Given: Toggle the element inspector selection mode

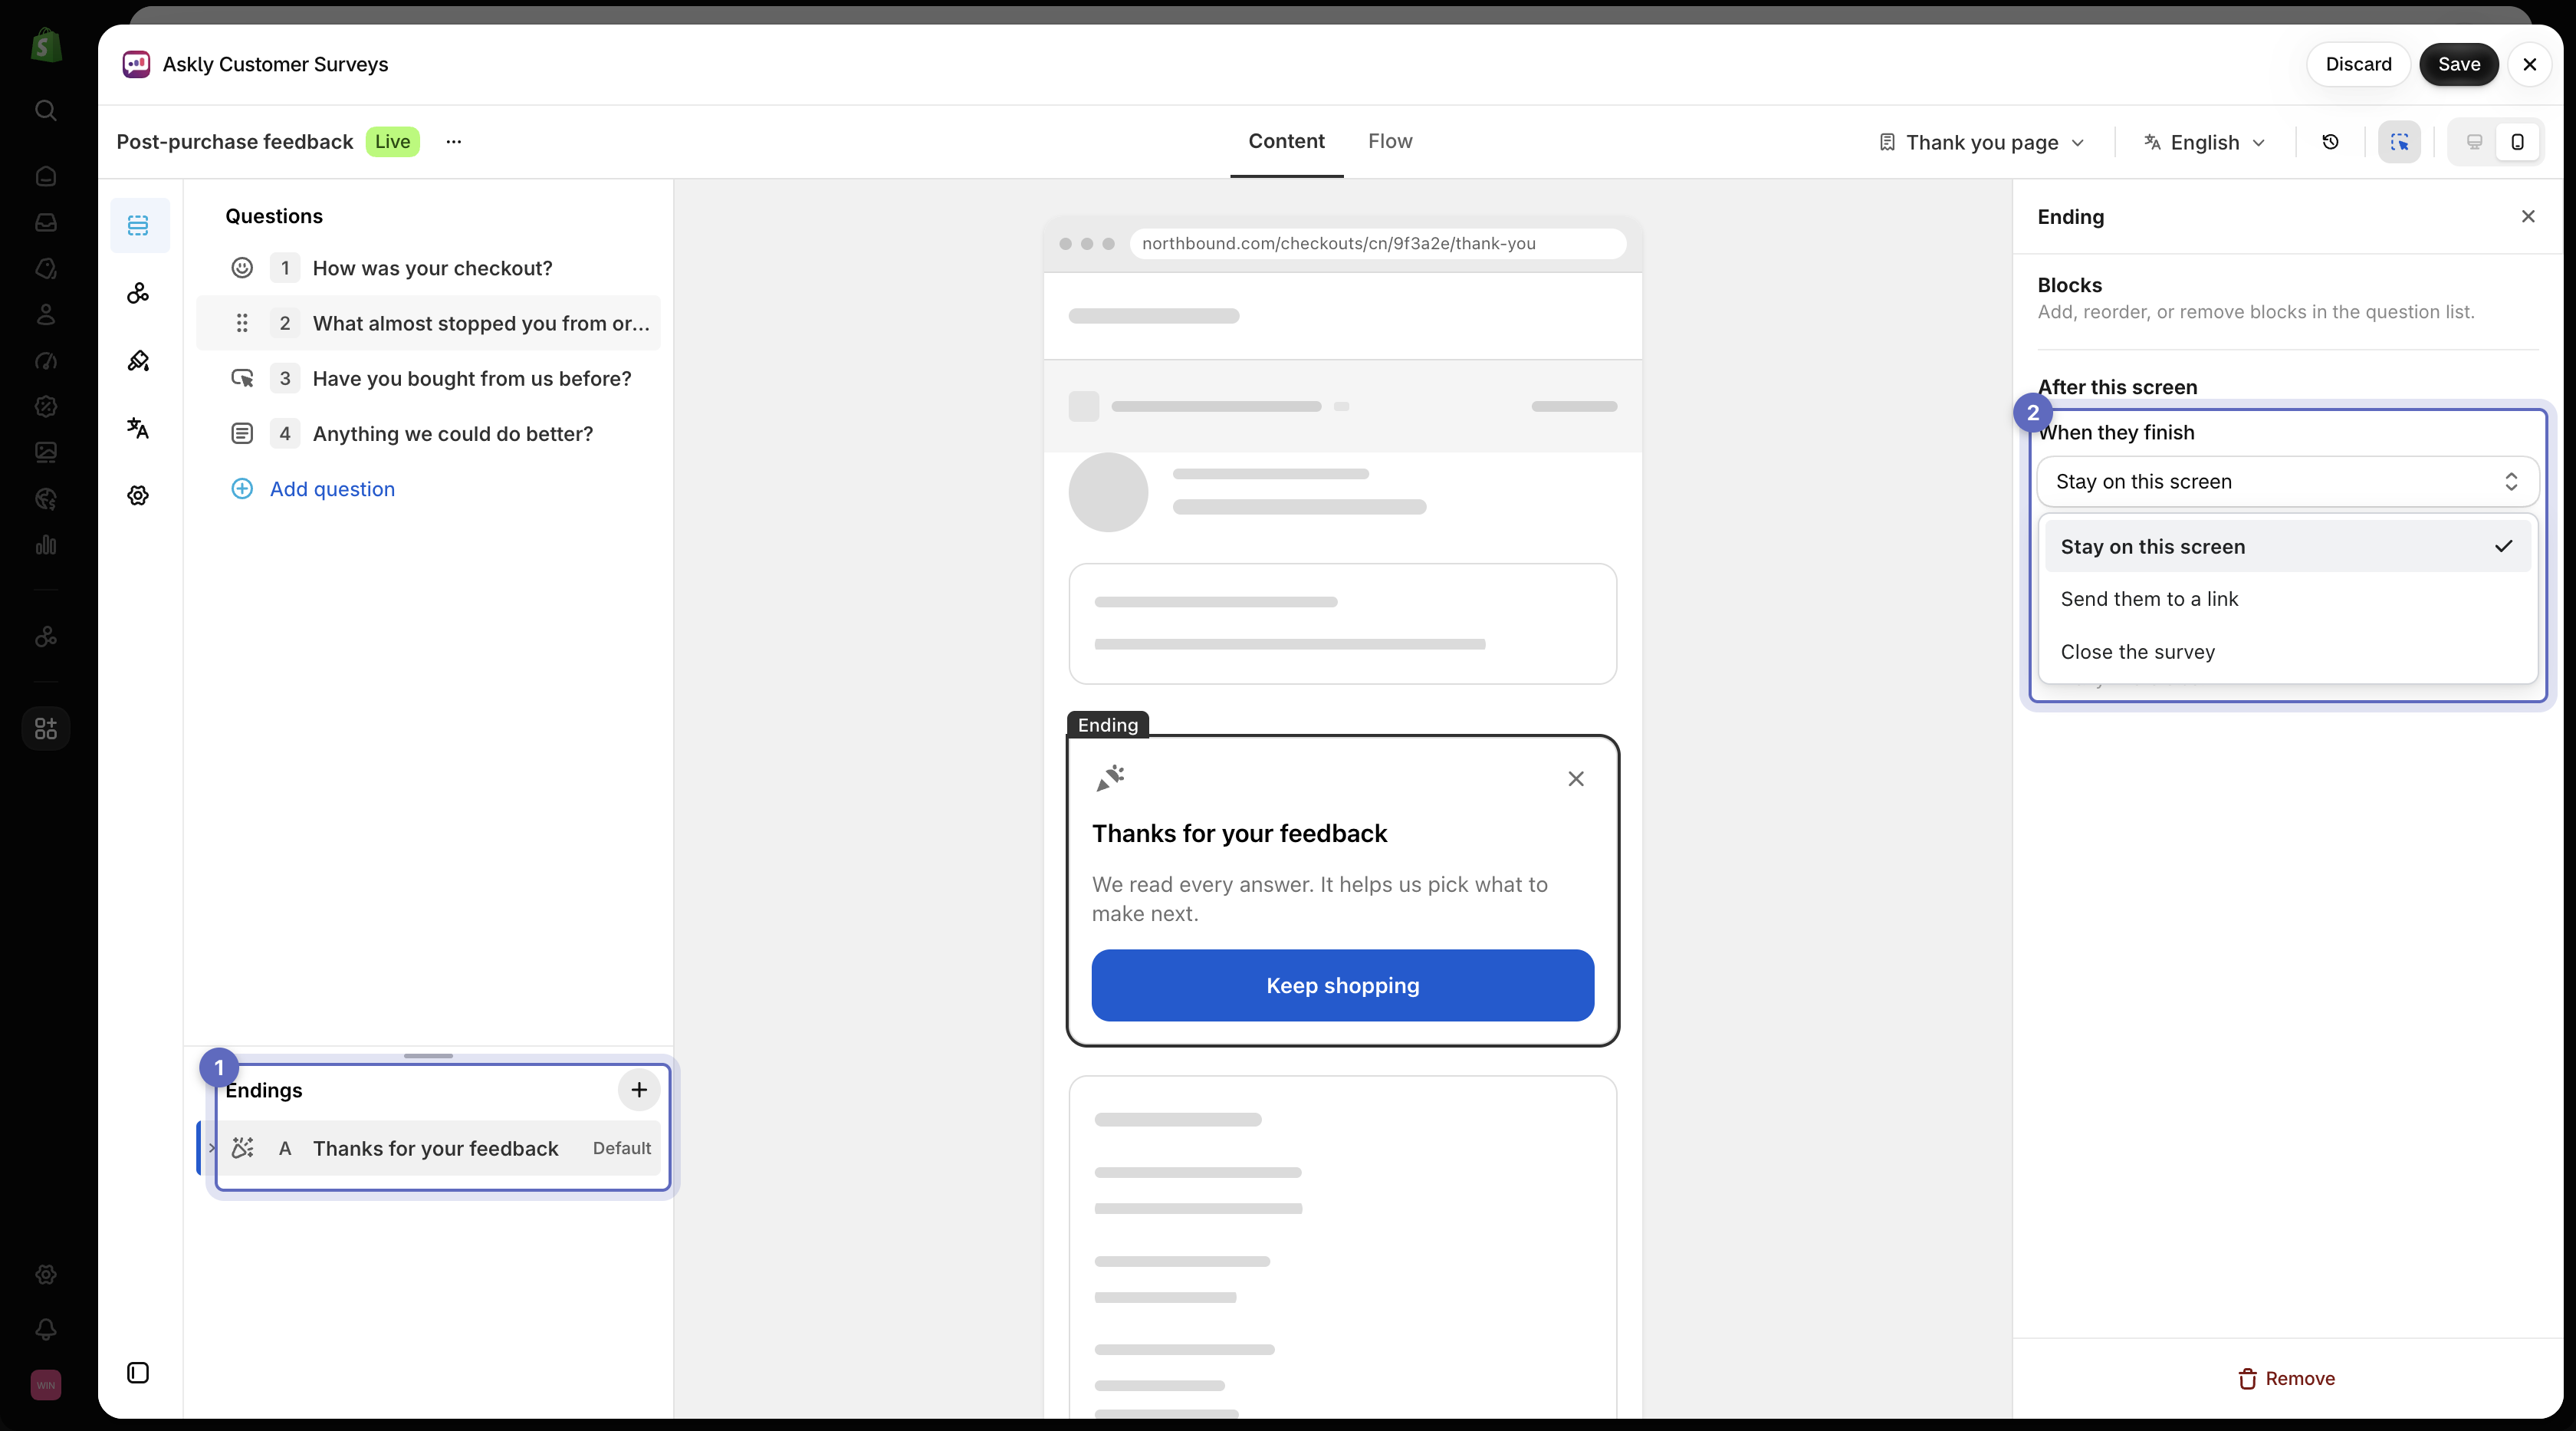Looking at the screenshot, I should 2399,142.
